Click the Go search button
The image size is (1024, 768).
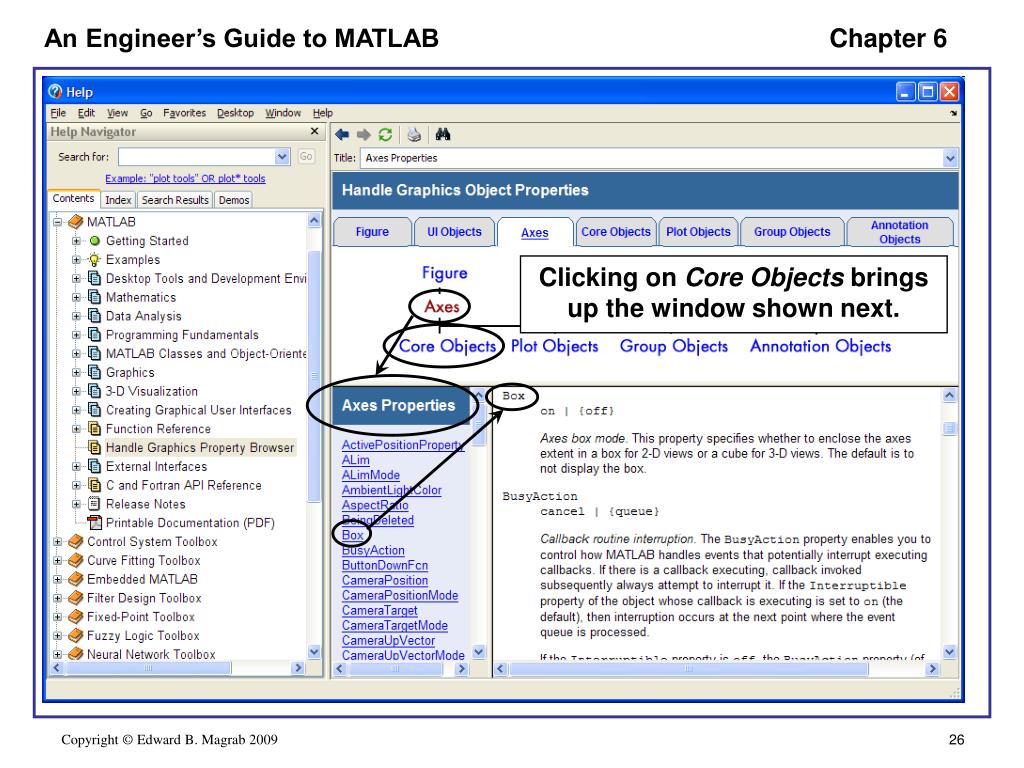tap(306, 157)
